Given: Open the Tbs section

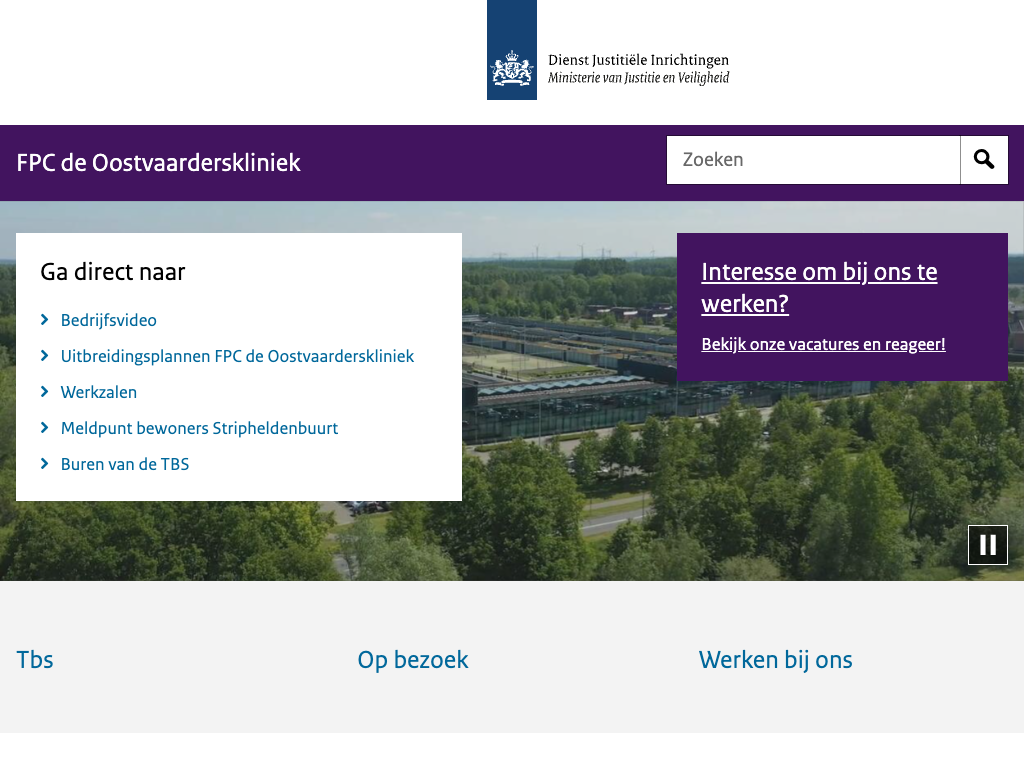Looking at the screenshot, I should [35, 660].
